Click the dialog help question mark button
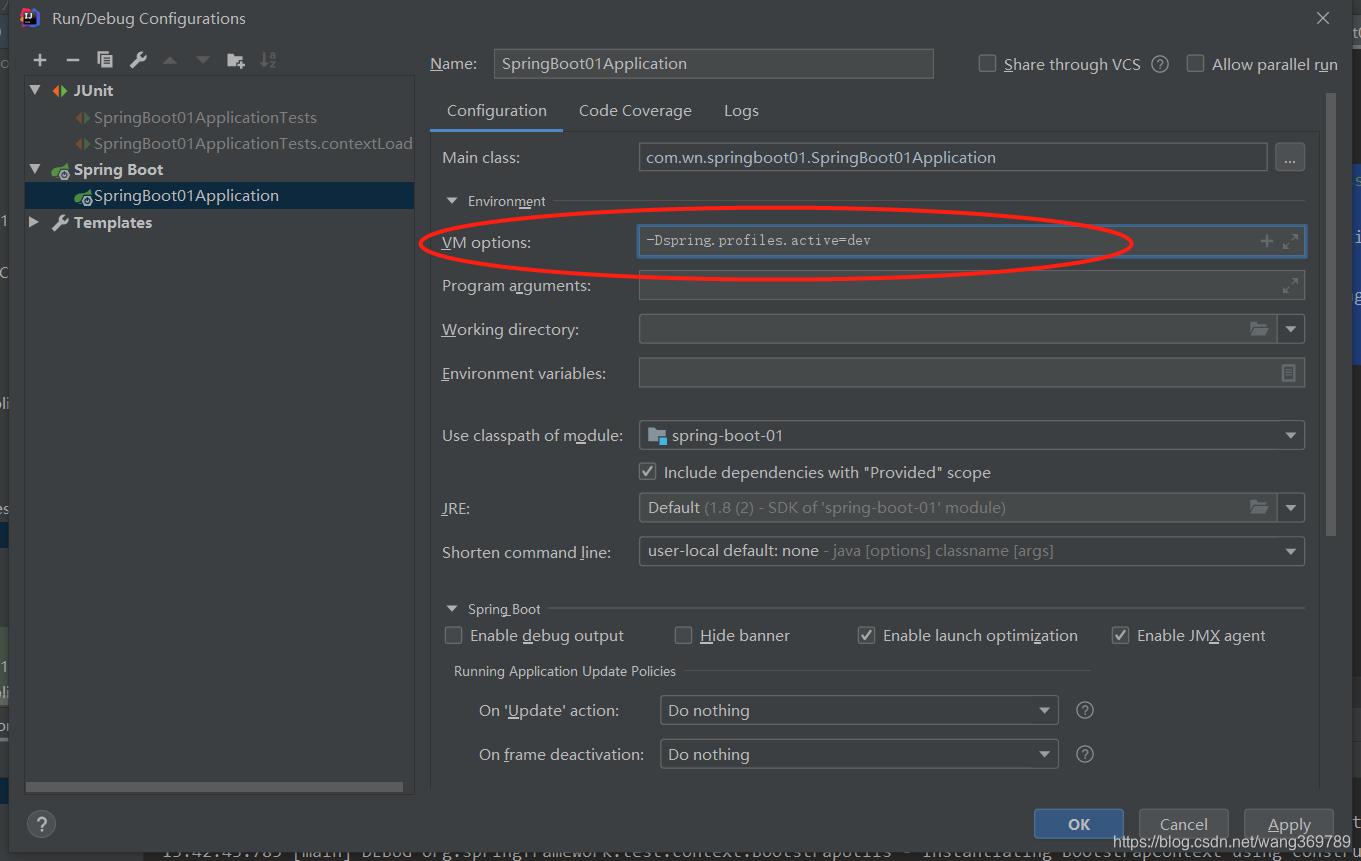This screenshot has width=1361, height=861. 41,824
